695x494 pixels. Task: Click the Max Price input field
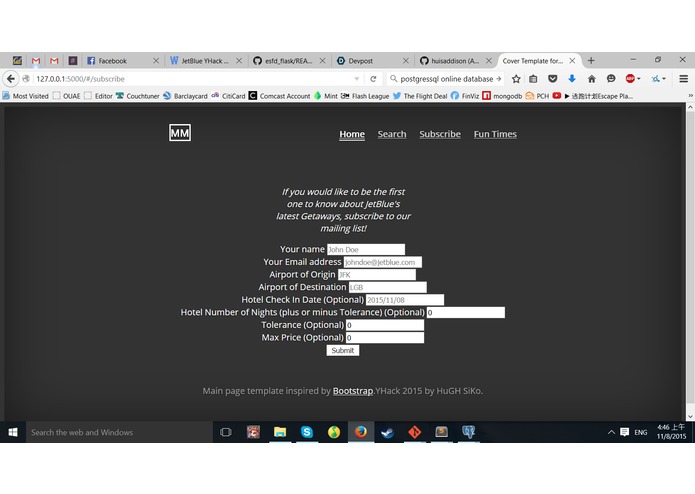(x=385, y=338)
